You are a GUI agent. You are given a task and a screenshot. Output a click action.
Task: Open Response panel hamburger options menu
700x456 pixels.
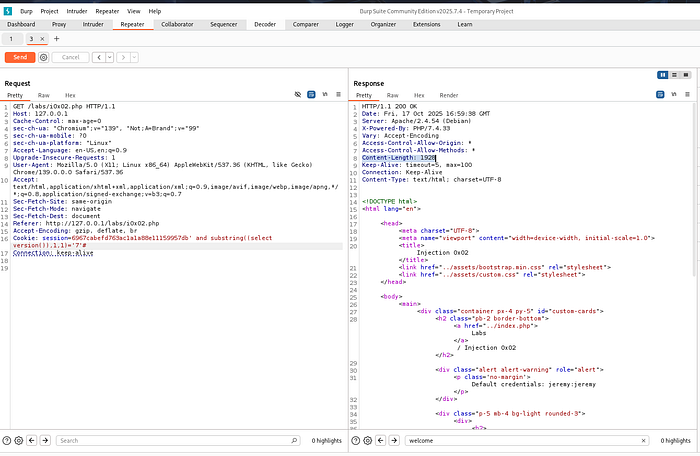click(x=688, y=94)
